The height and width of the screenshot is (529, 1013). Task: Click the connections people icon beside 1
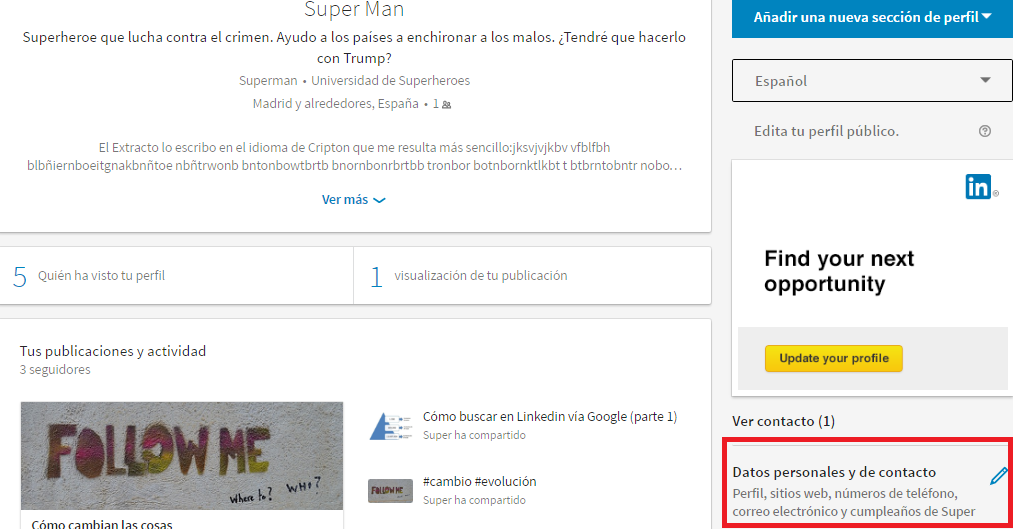pyautogui.click(x=446, y=105)
